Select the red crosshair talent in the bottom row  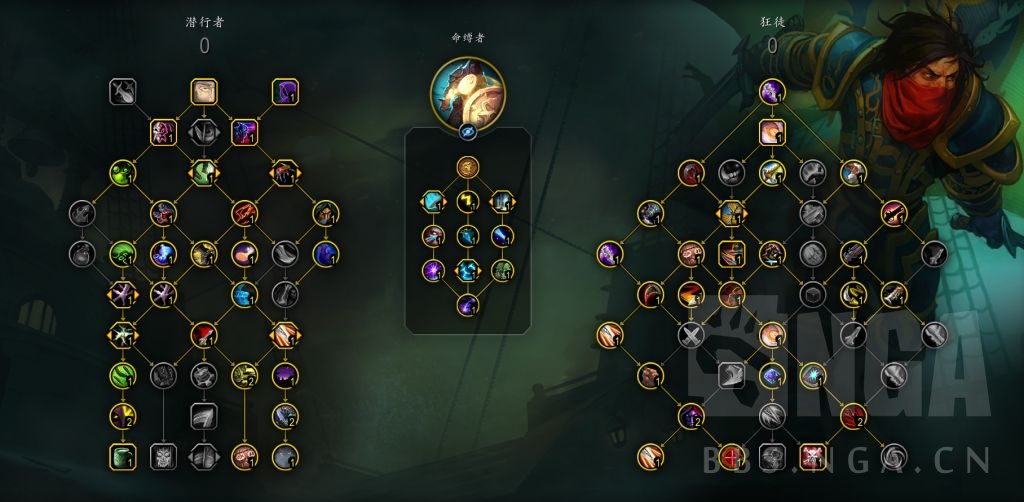(731, 457)
